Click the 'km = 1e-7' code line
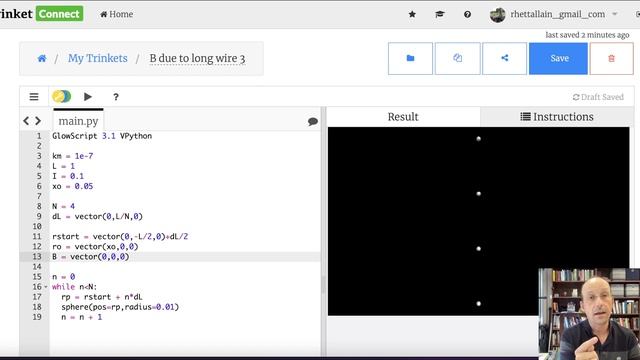The width and height of the screenshot is (640, 360). click(x=73, y=156)
